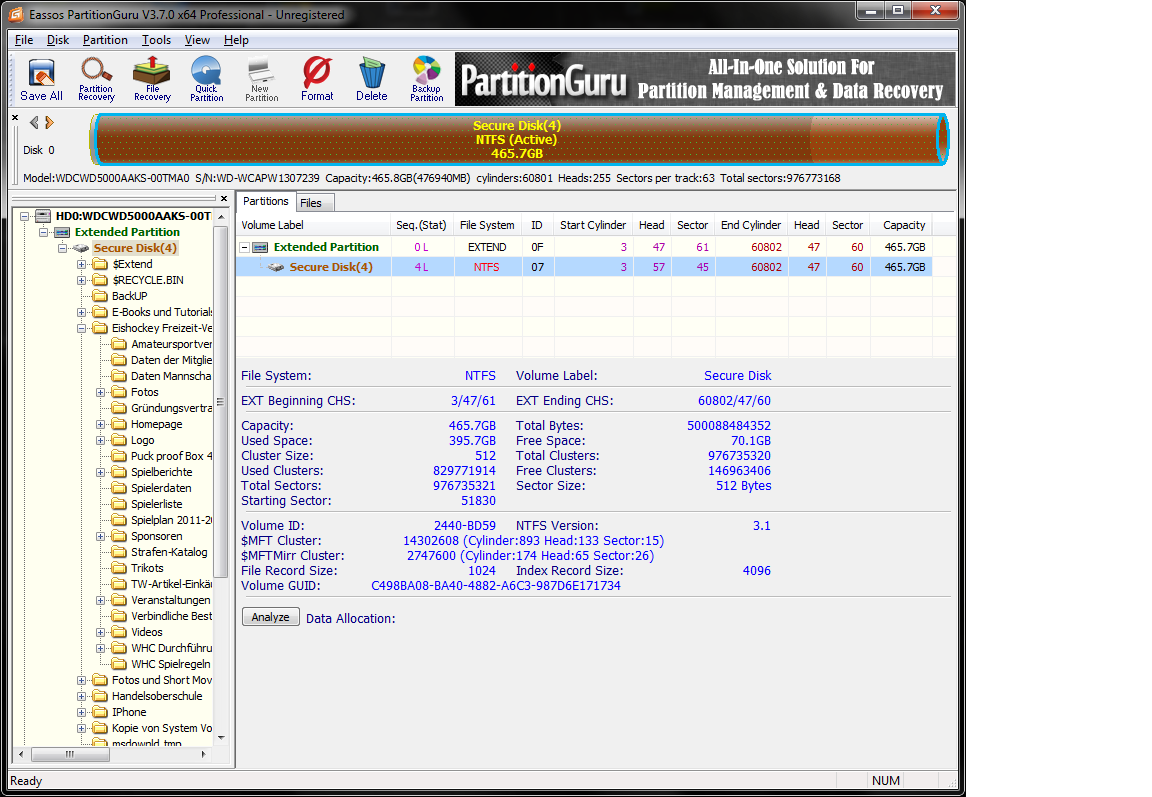The height and width of the screenshot is (797, 1152).
Task: Select the Spielerliste folder
Action: pyautogui.click(x=156, y=504)
